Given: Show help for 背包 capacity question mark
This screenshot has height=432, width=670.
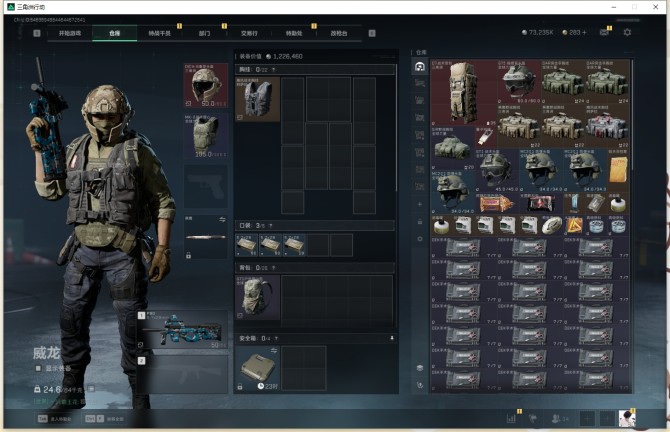Looking at the screenshot, I should (273, 268).
